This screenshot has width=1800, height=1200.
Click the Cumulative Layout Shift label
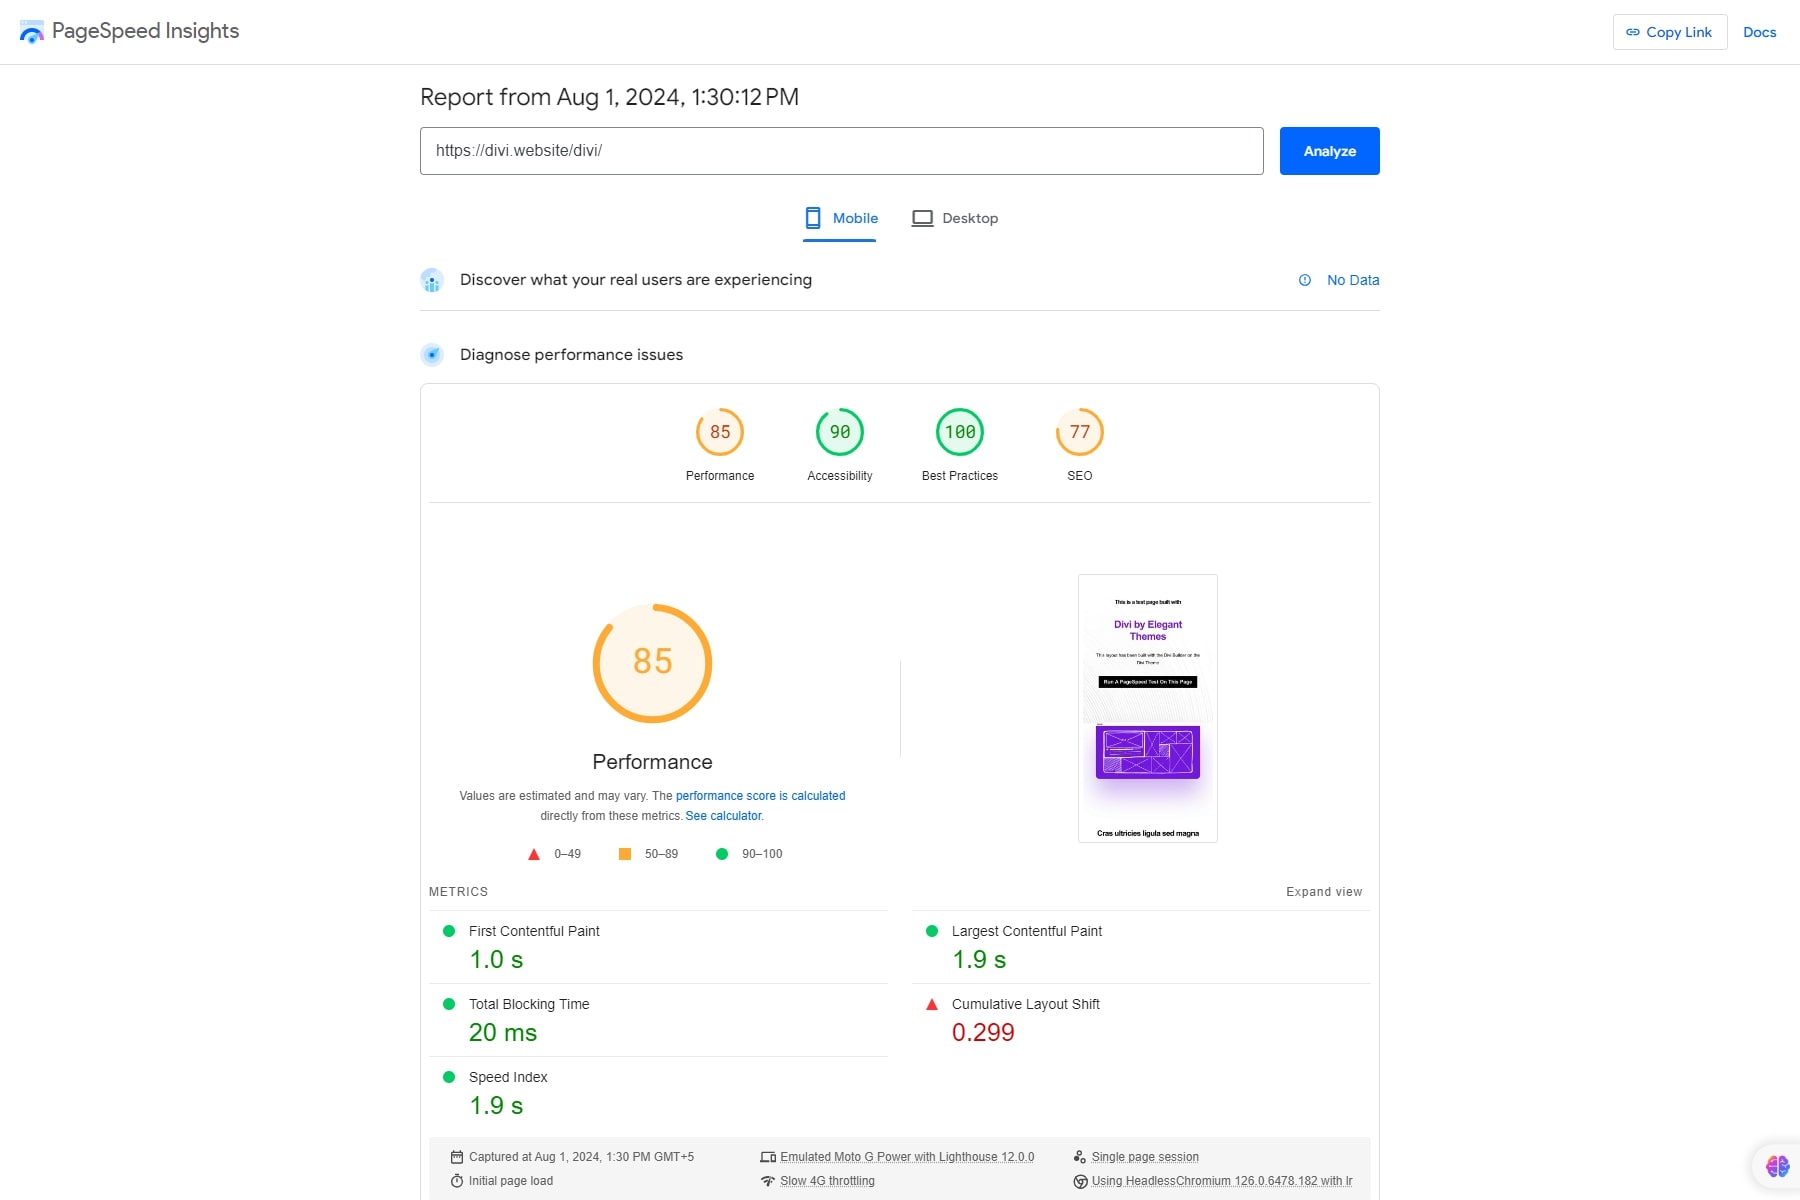click(1026, 1004)
